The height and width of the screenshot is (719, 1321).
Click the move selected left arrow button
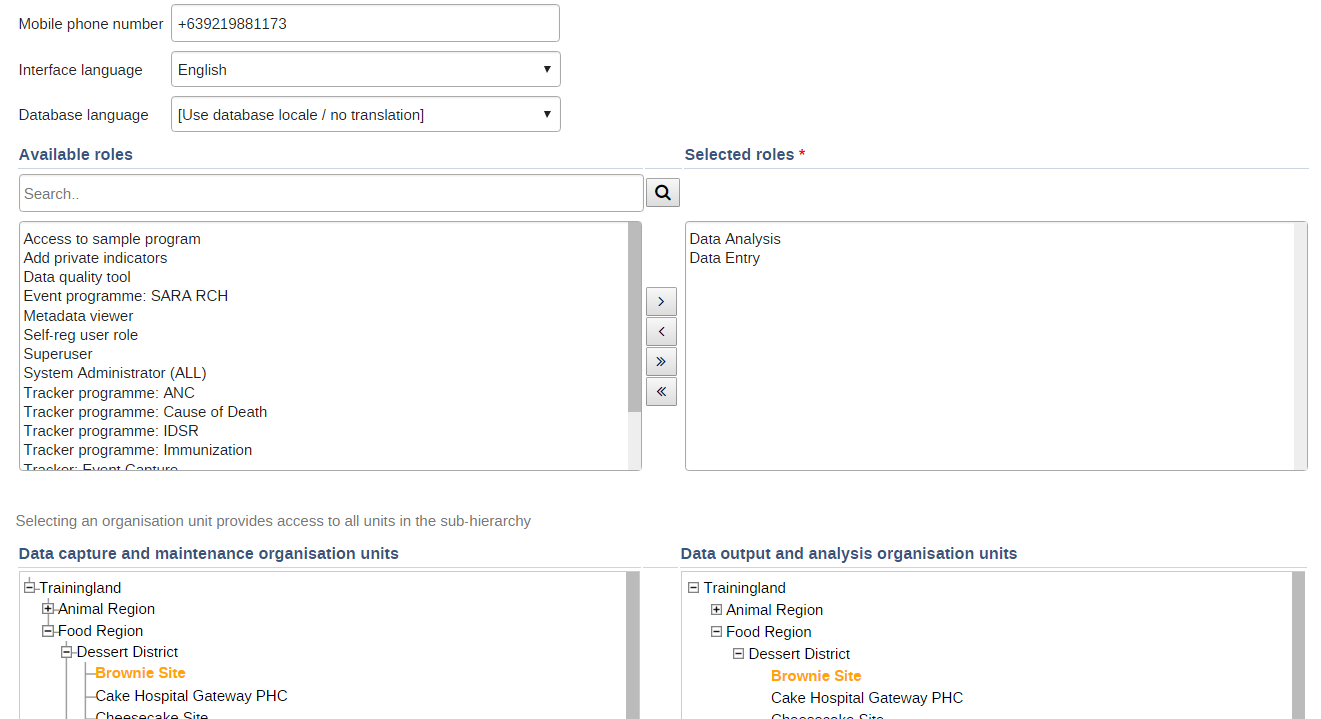(661, 331)
